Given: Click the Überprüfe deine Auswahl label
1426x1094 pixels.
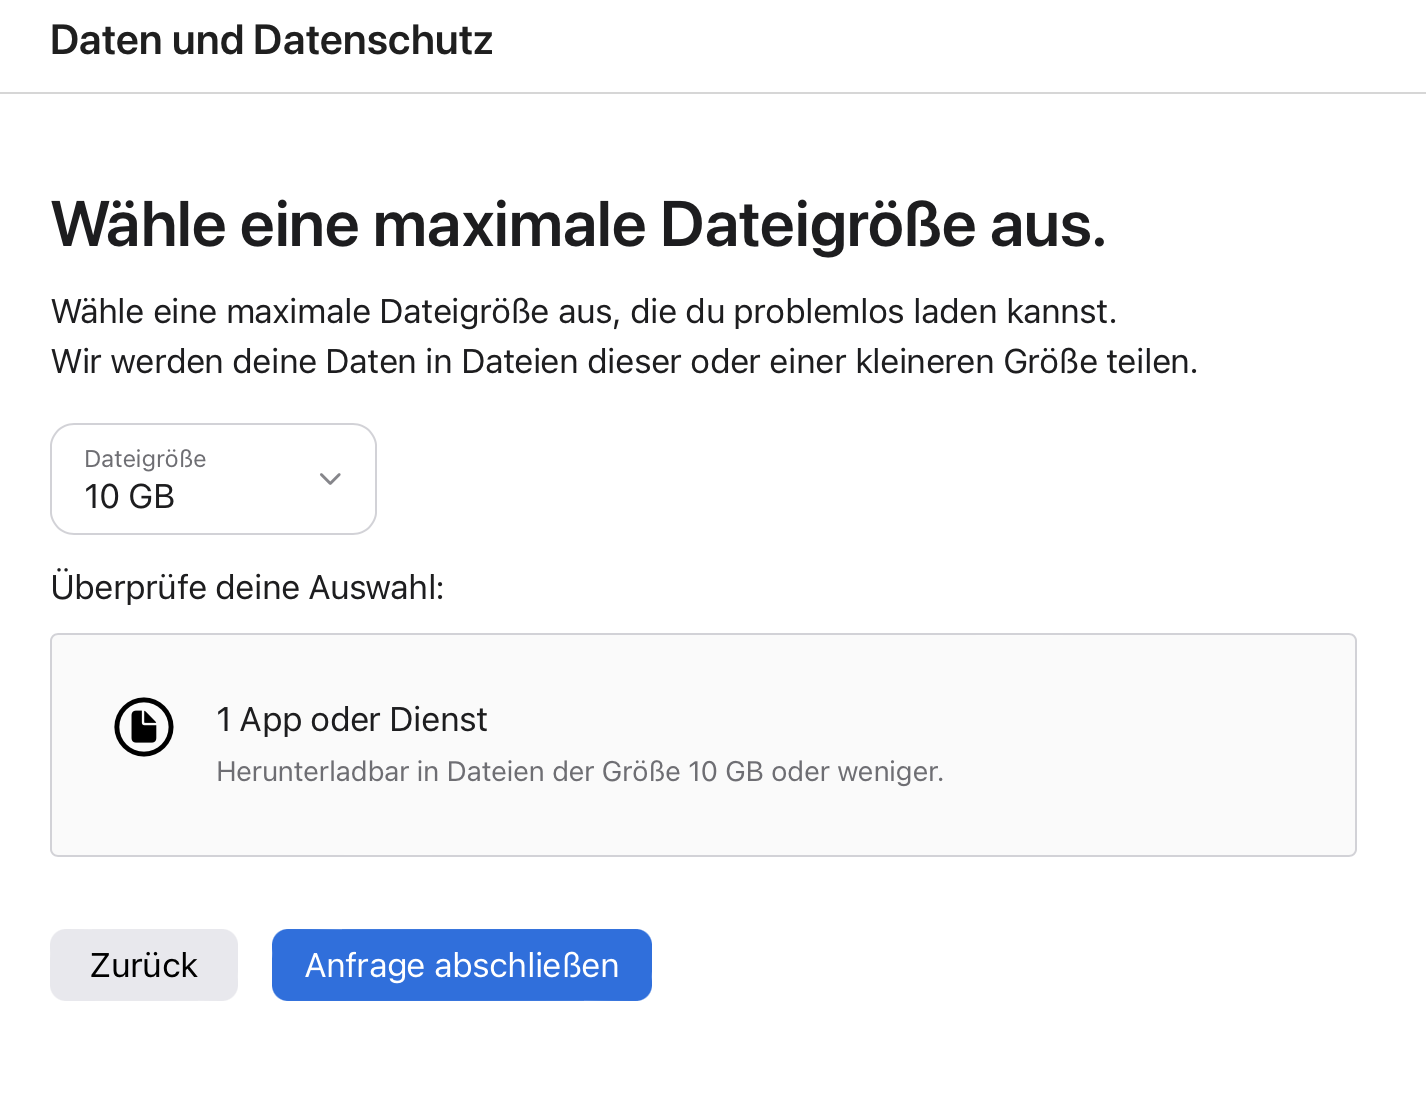Looking at the screenshot, I should point(247,587).
